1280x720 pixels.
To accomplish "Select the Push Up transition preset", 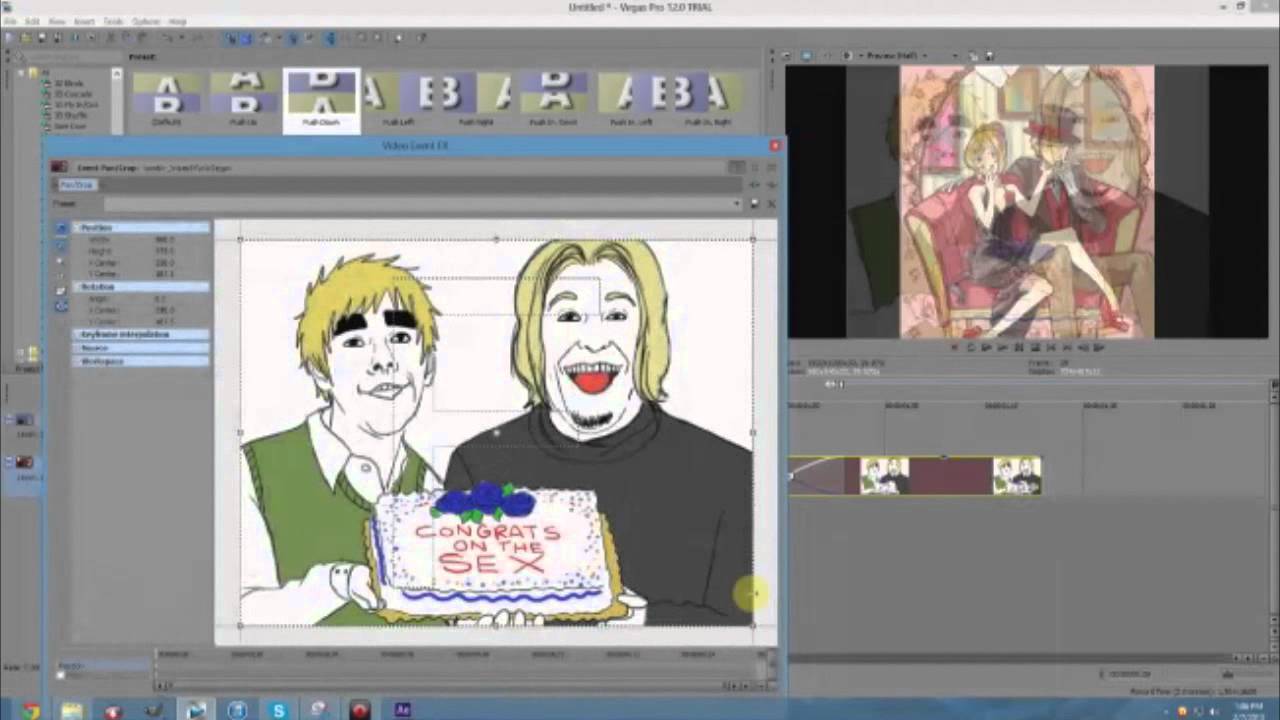I will coord(244,100).
